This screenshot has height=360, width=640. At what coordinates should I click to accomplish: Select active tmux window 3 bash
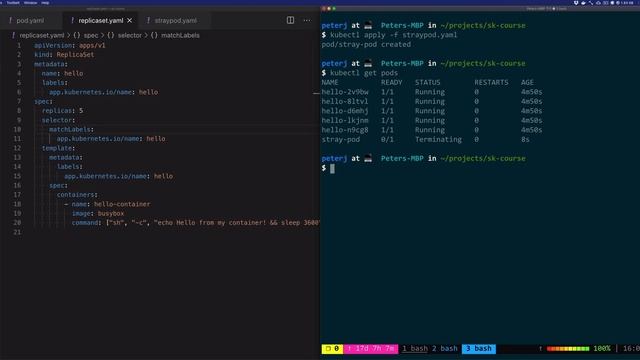(x=479, y=349)
